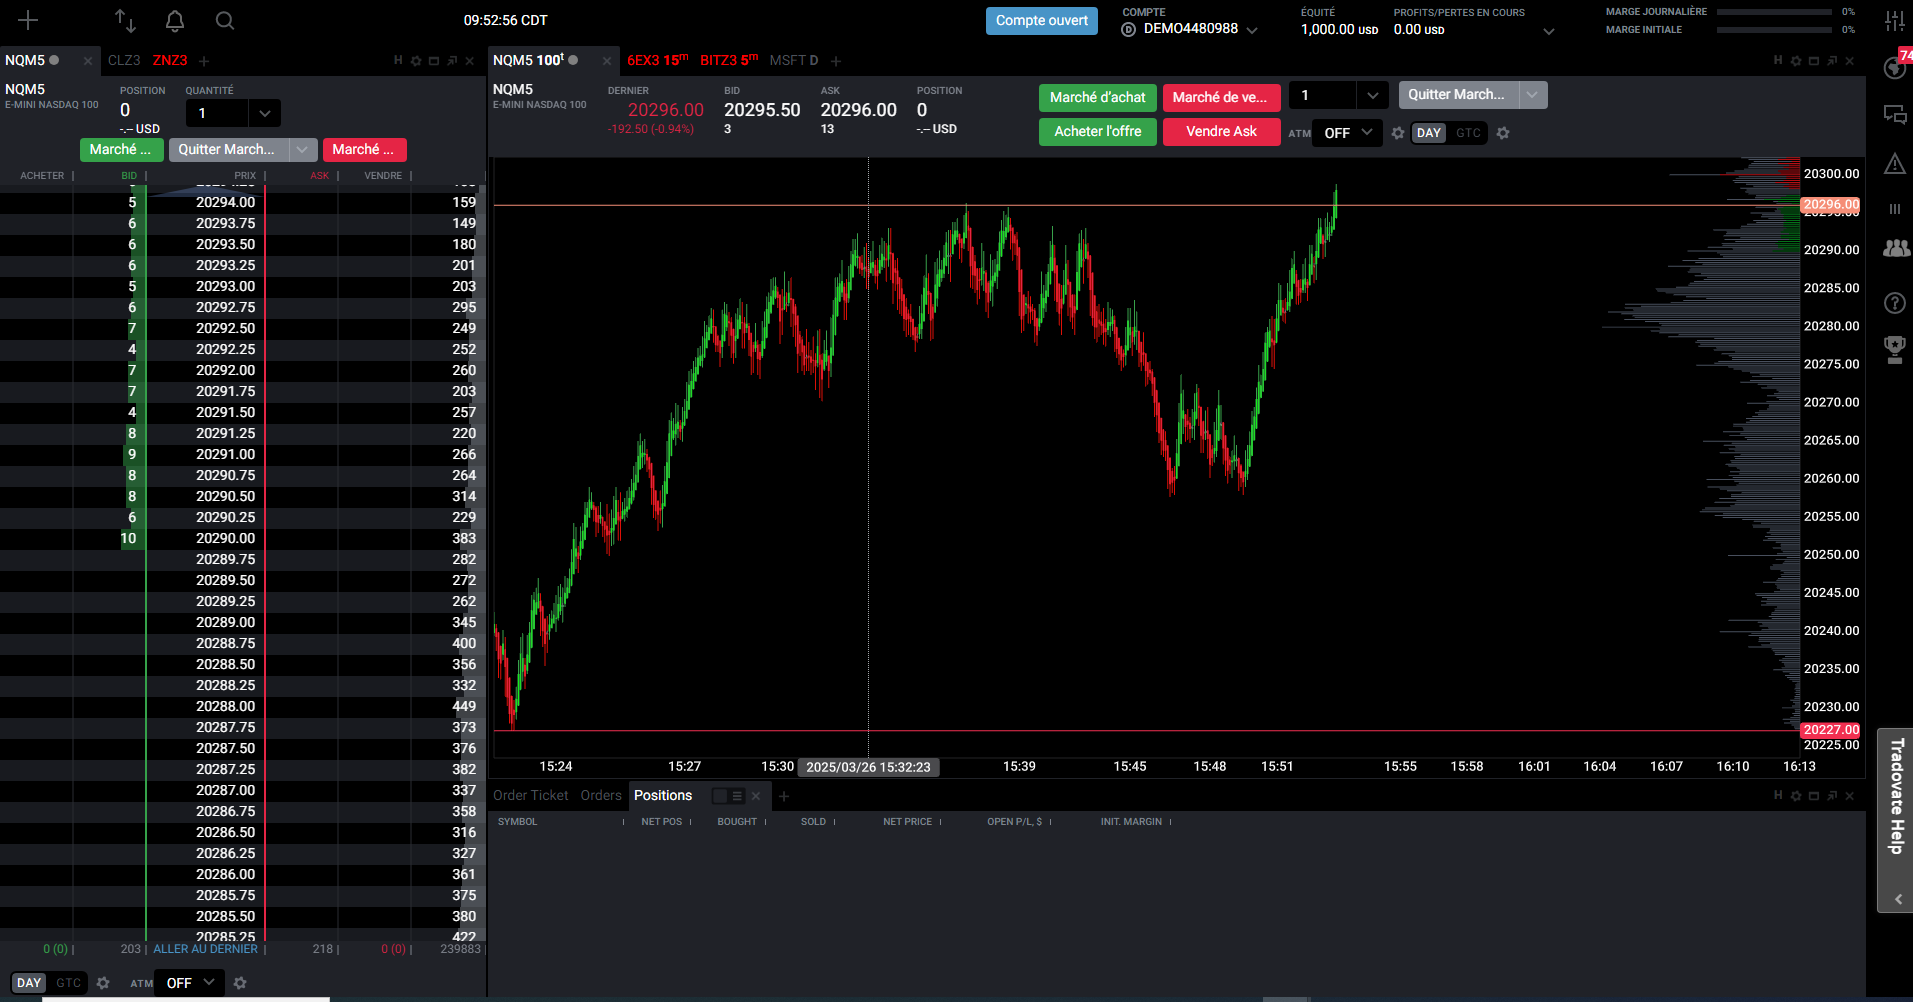Click the Marché d'achat button
Image resolution: width=1913 pixels, height=1002 pixels.
click(1097, 98)
